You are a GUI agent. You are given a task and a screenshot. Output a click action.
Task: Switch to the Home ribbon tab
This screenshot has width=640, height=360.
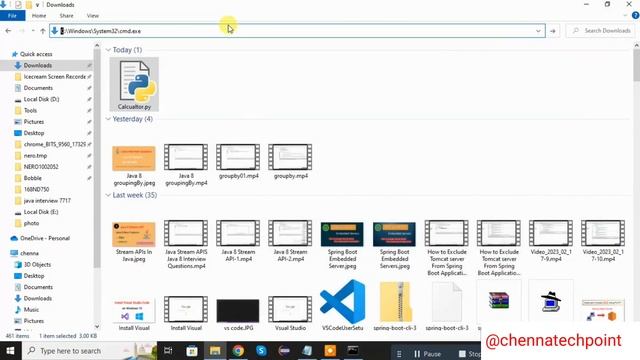pos(39,16)
